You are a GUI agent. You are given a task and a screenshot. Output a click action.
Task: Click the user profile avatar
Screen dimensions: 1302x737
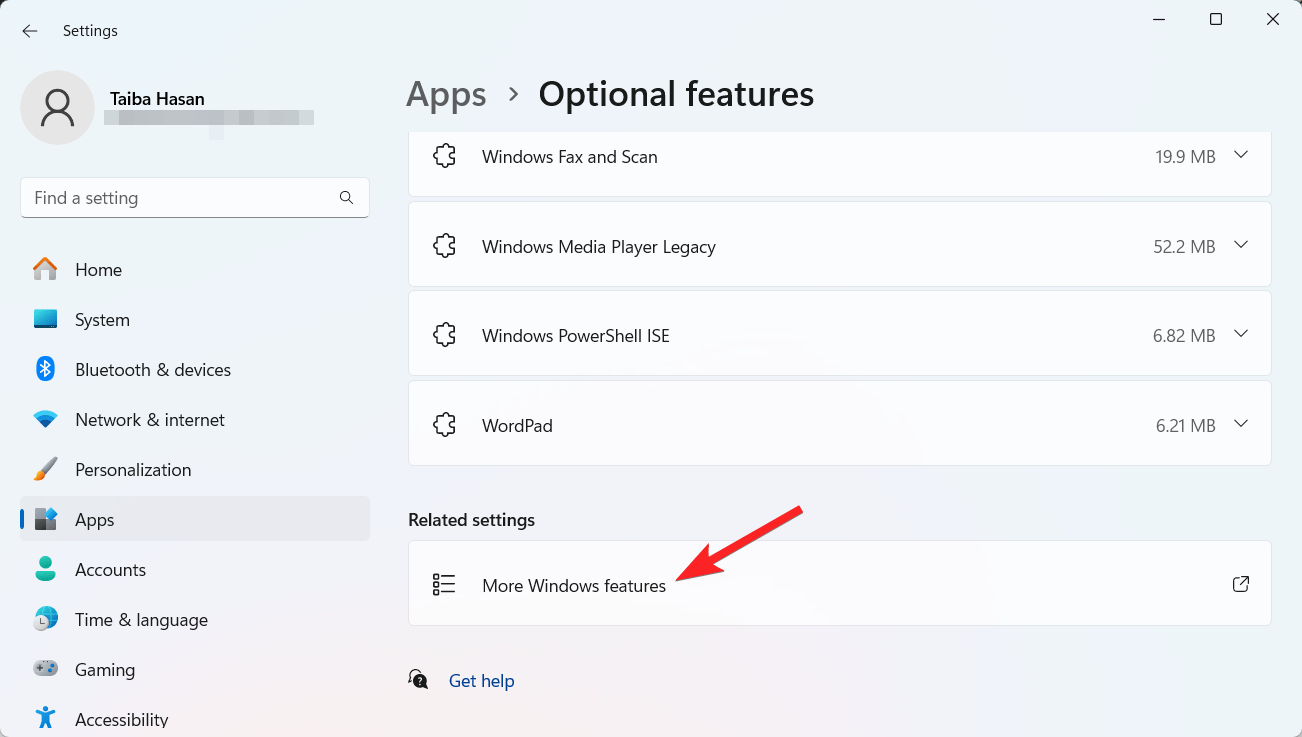(57, 107)
